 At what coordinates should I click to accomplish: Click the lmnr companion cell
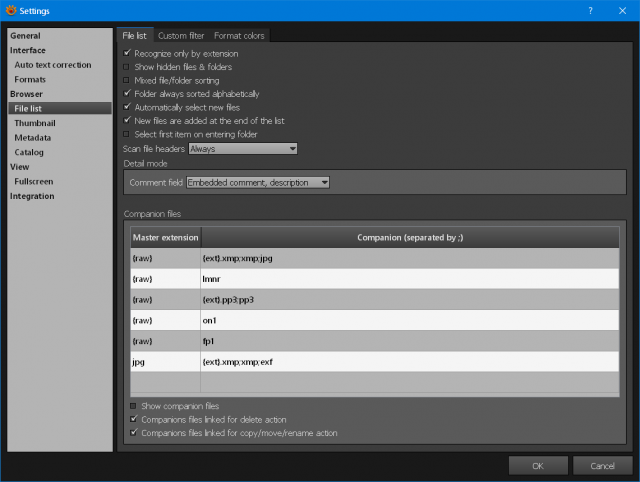pyautogui.click(x=410, y=279)
